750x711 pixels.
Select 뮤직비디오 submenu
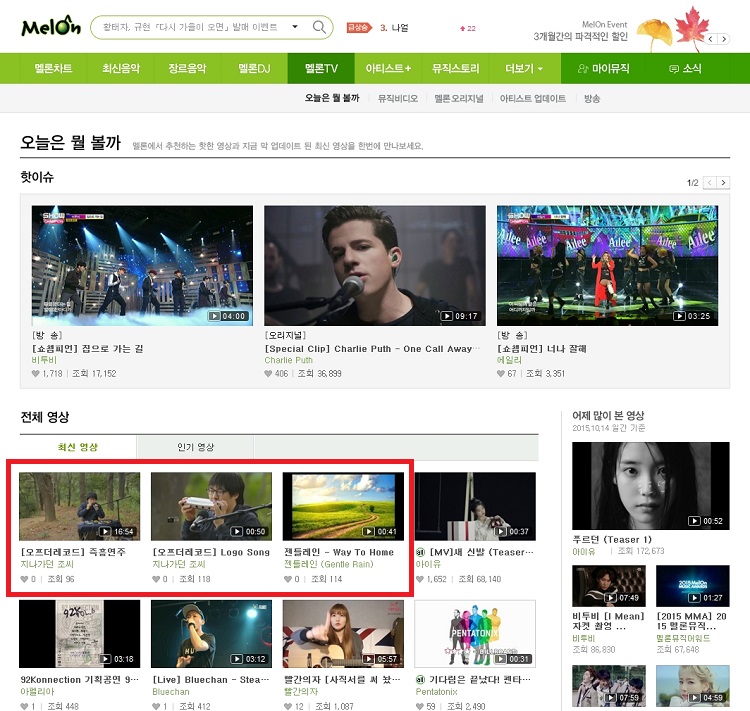tap(397, 99)
